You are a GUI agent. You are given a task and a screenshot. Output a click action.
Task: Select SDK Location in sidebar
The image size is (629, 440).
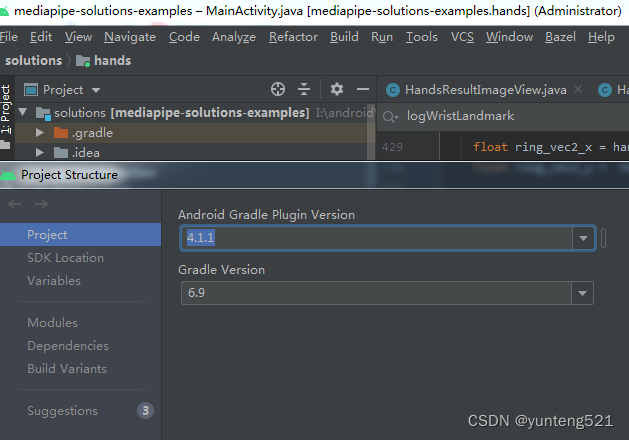(x=65, y=258)
